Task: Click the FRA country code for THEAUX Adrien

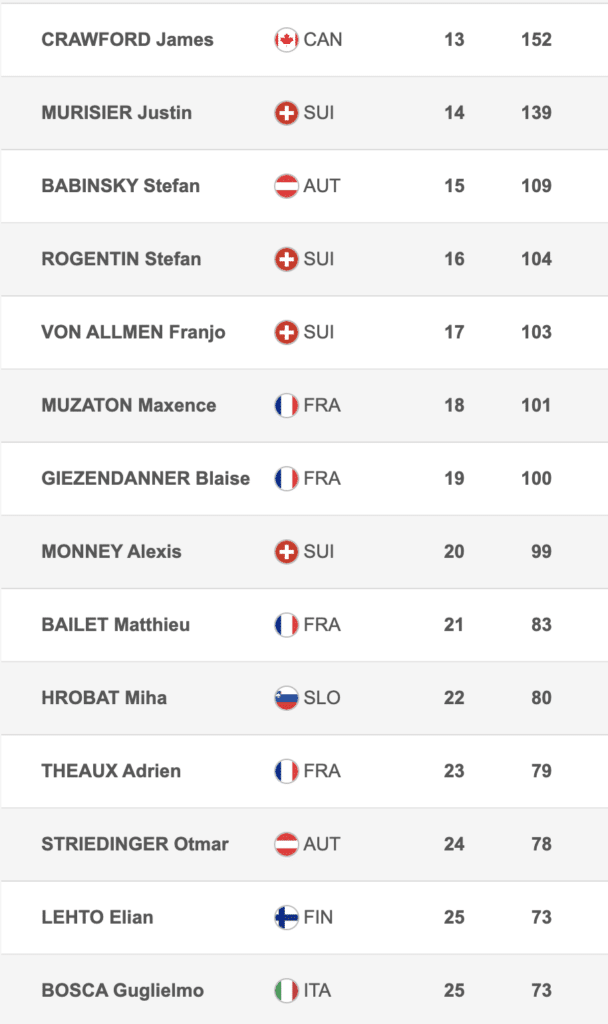Action: pos(322,771)
